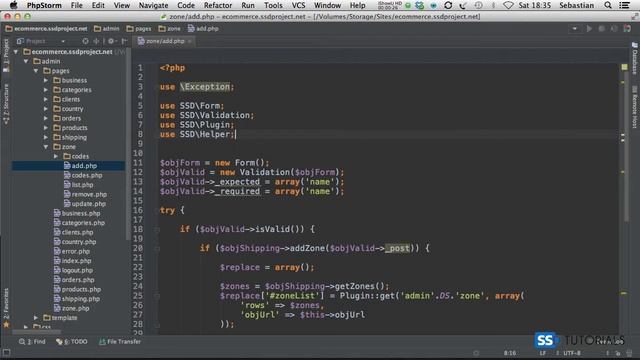Click the Wi-Fi status icon
Image resolution: width=640 pixels, height=360 pixels.
(x=508, y=5)
